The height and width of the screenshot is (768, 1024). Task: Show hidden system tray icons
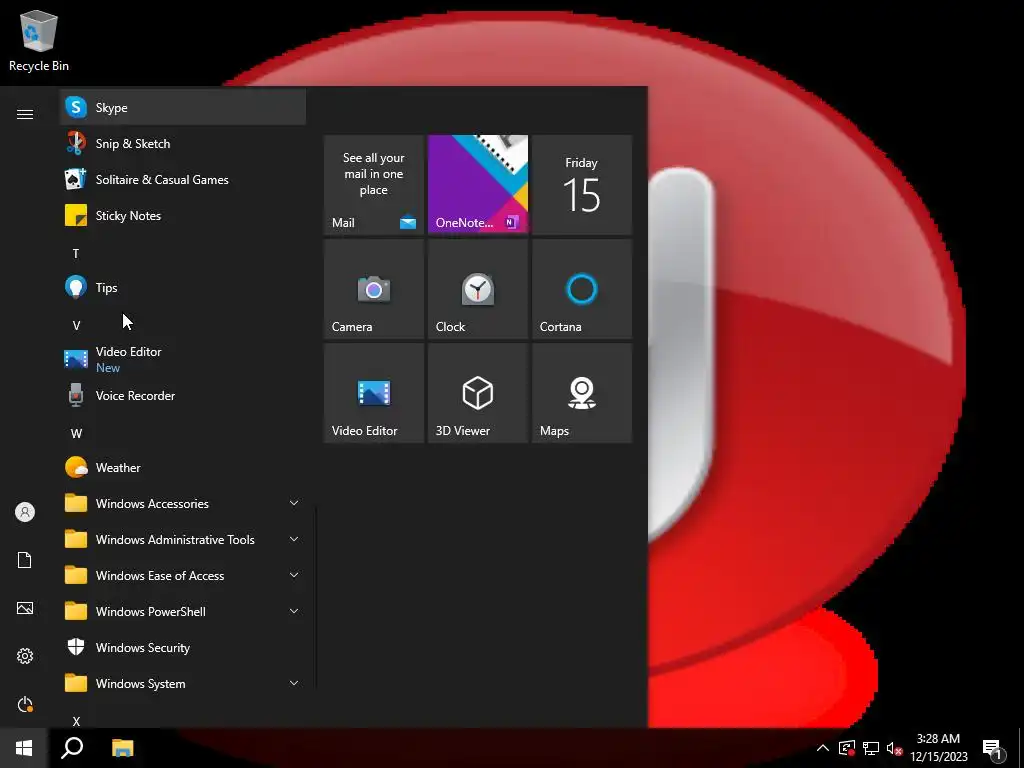pyautogui.click(x=823, y=748)
